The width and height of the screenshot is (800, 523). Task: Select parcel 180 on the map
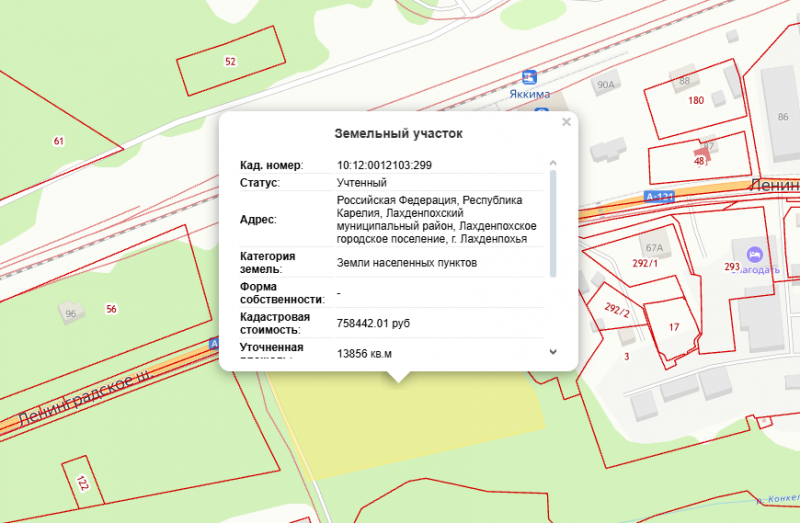tap(696, 101)
